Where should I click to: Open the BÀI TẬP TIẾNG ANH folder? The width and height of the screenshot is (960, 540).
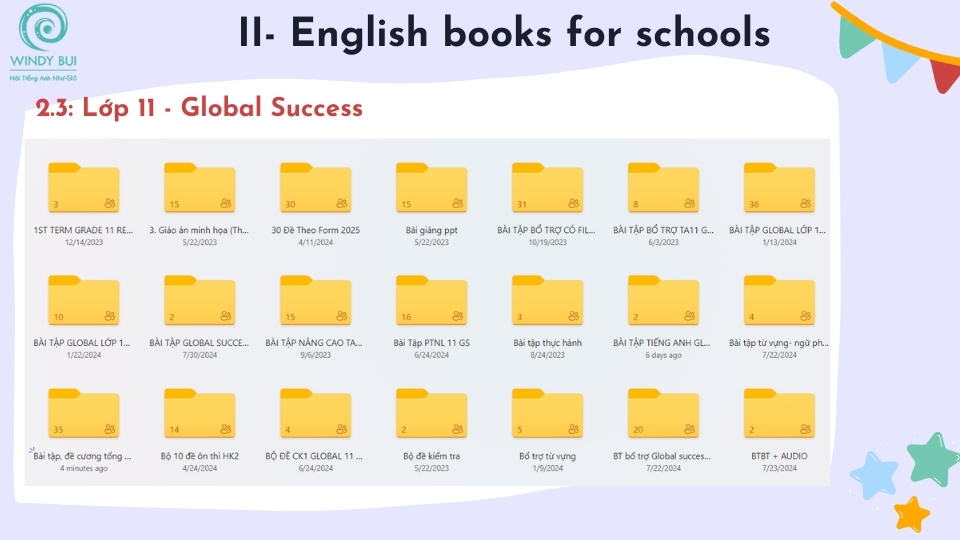pos(663,302)
